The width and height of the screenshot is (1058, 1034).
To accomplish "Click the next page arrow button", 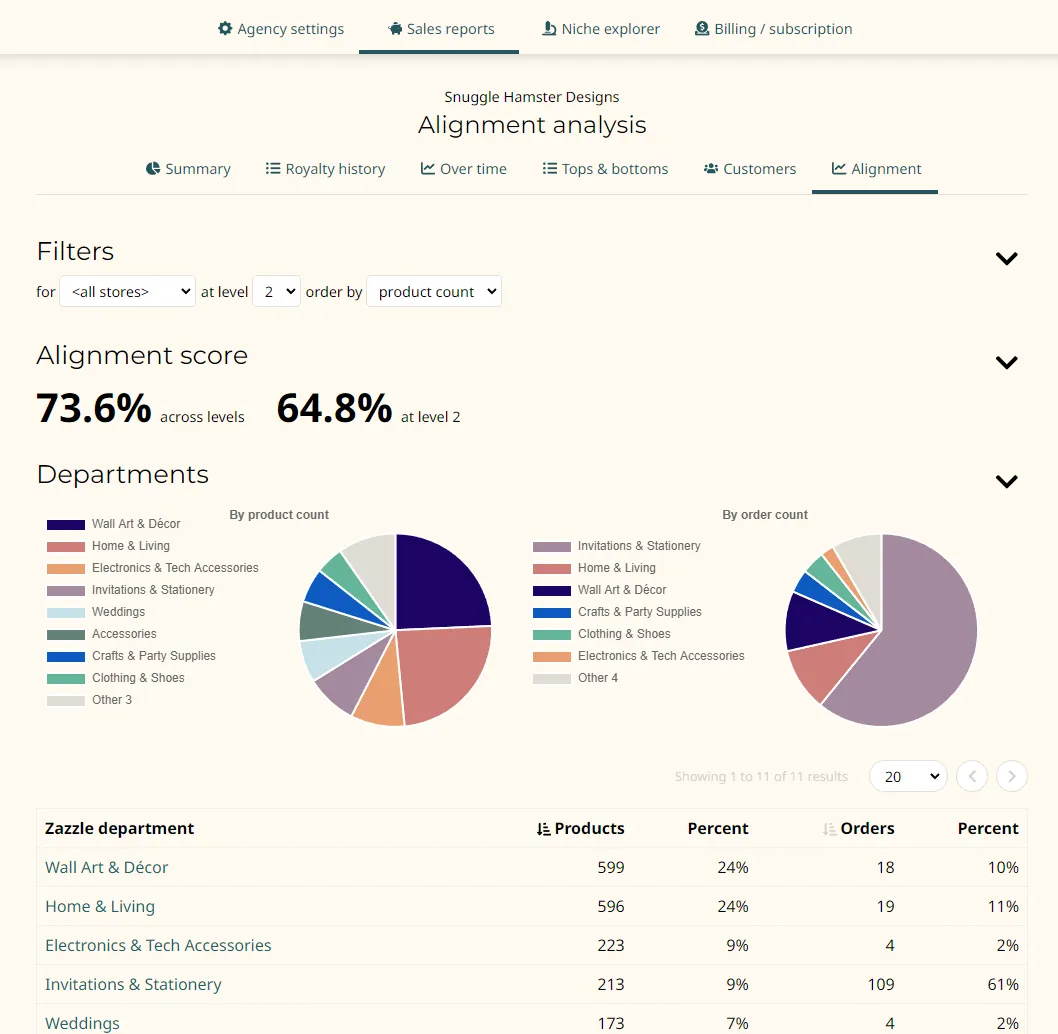I will click(x=1012, y=777).
